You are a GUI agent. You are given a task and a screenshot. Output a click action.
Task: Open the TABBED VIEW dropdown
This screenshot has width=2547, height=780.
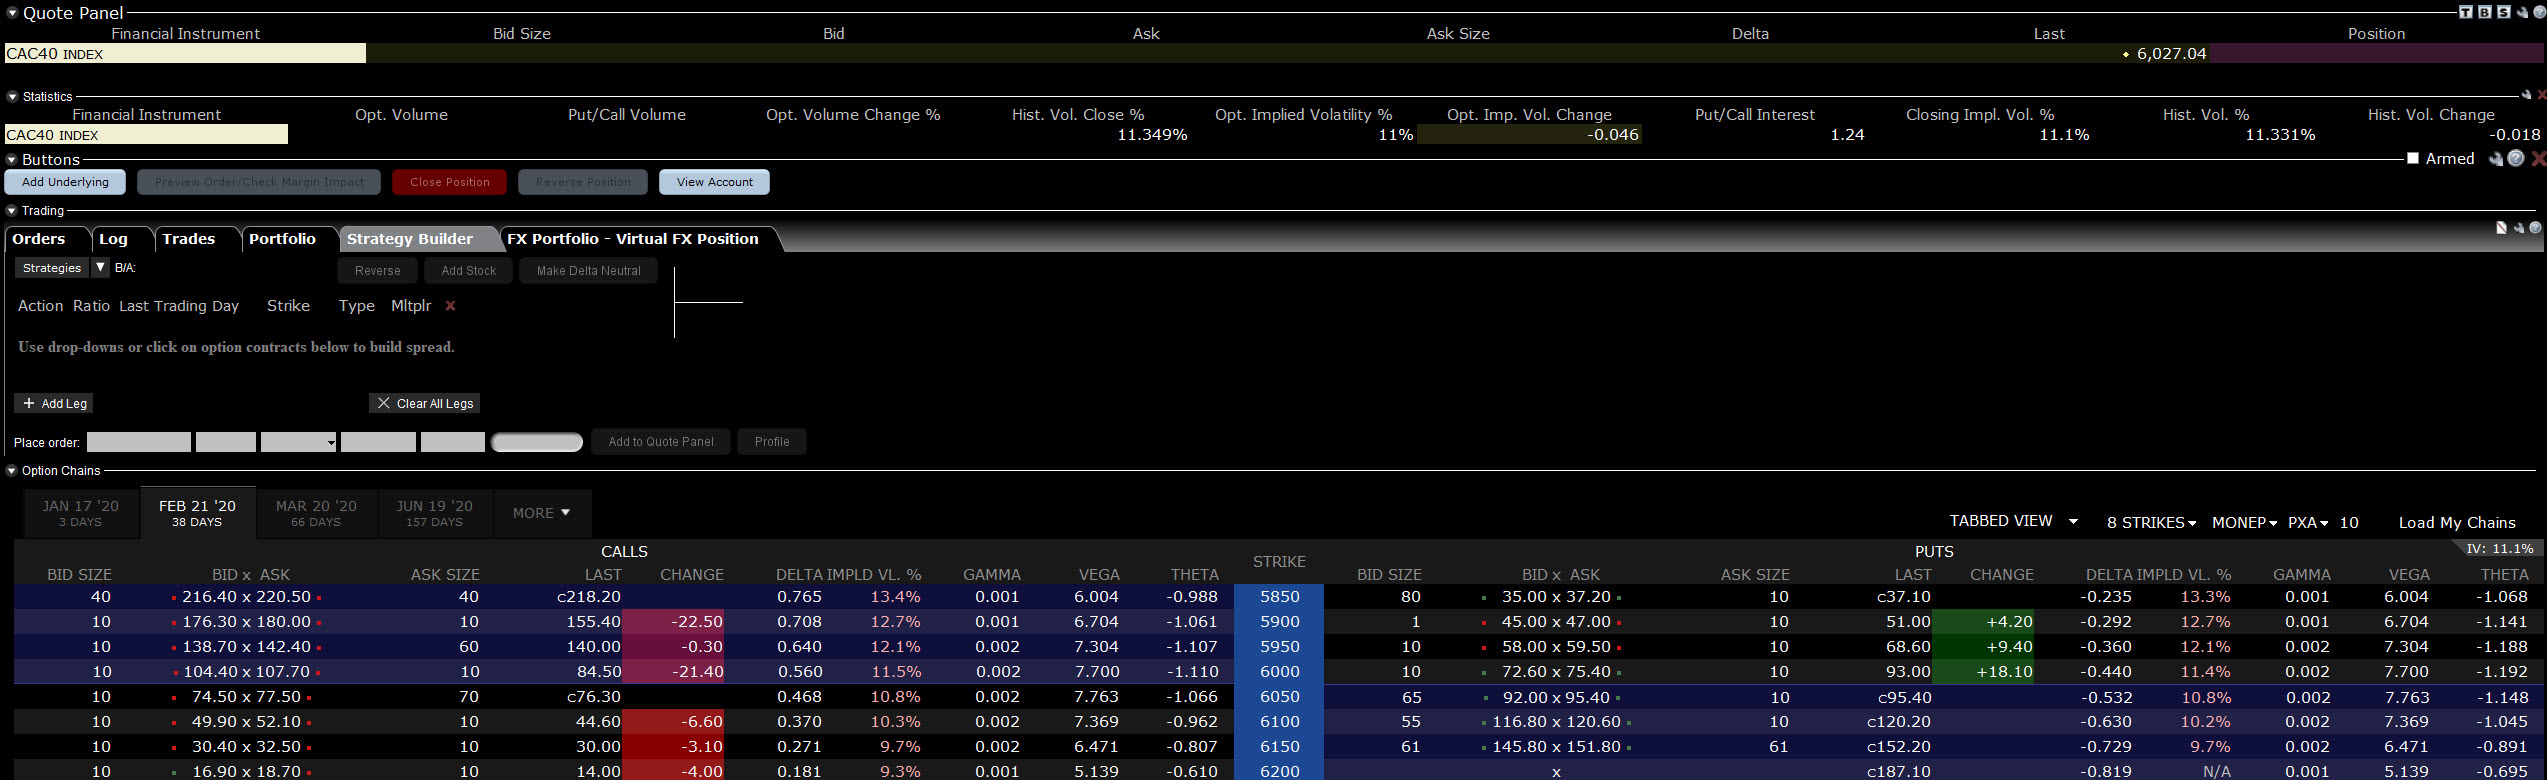point(2014,521)
